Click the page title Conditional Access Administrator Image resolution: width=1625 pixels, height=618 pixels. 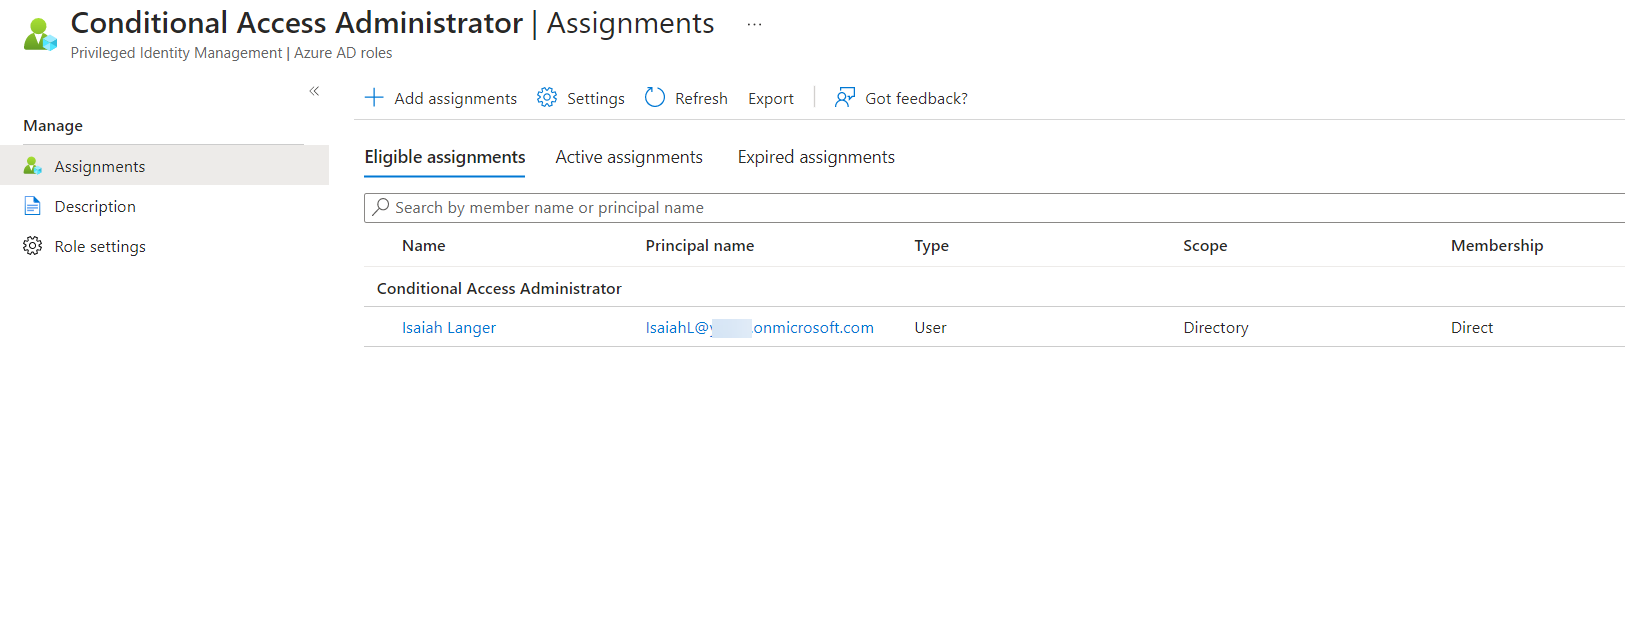click(297, 23)
